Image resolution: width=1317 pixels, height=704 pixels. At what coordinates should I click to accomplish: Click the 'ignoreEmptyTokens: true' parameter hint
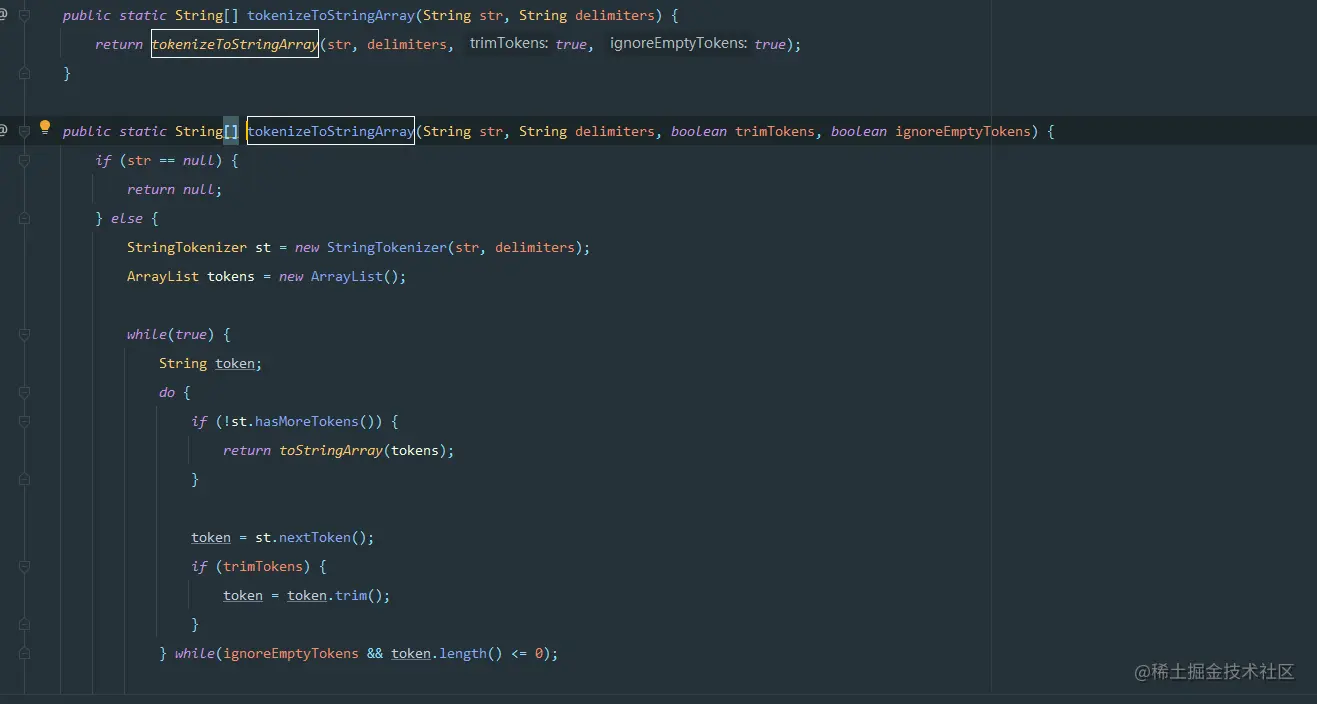click(698, 44)
